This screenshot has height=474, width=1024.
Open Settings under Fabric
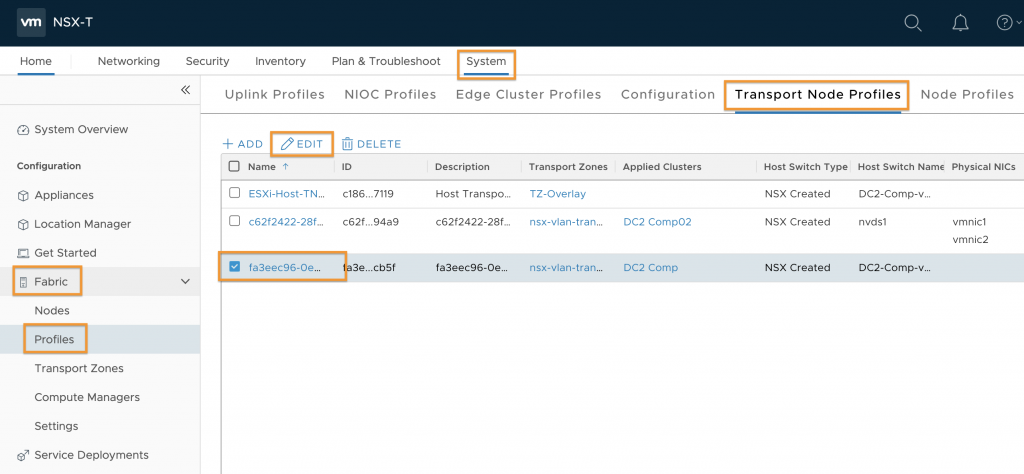(x=56, y=426)
